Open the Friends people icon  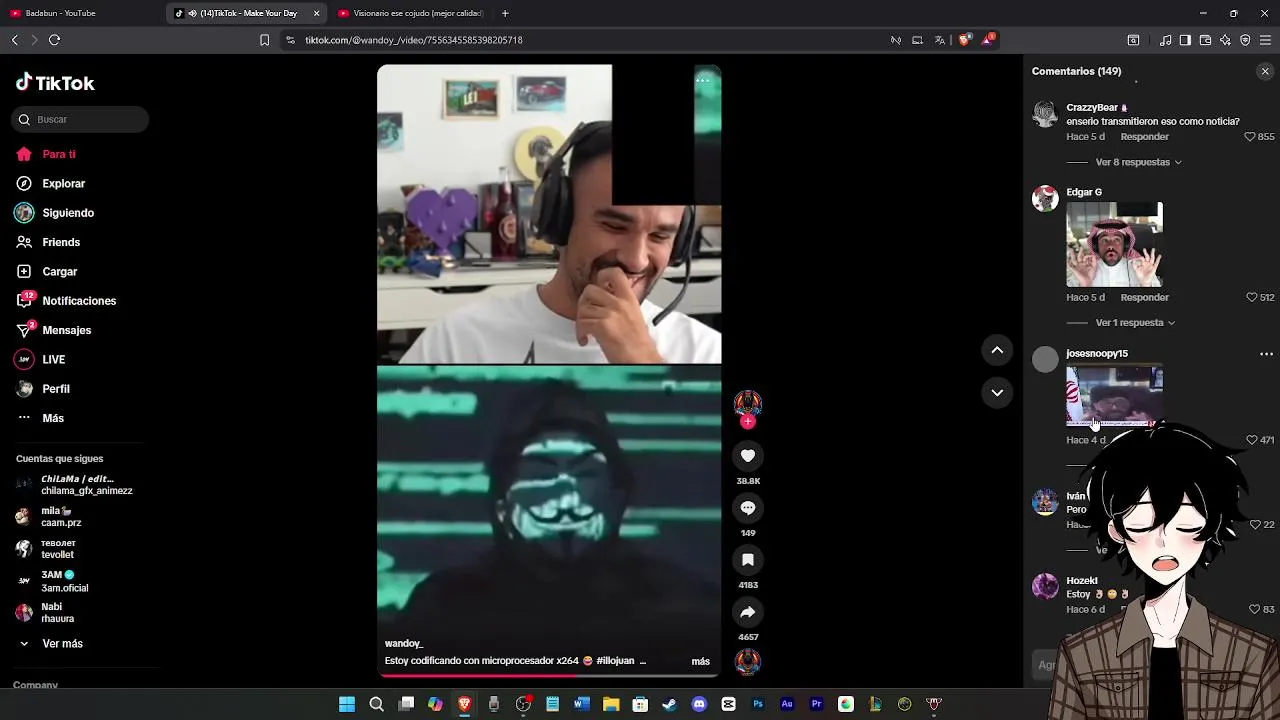24,242
